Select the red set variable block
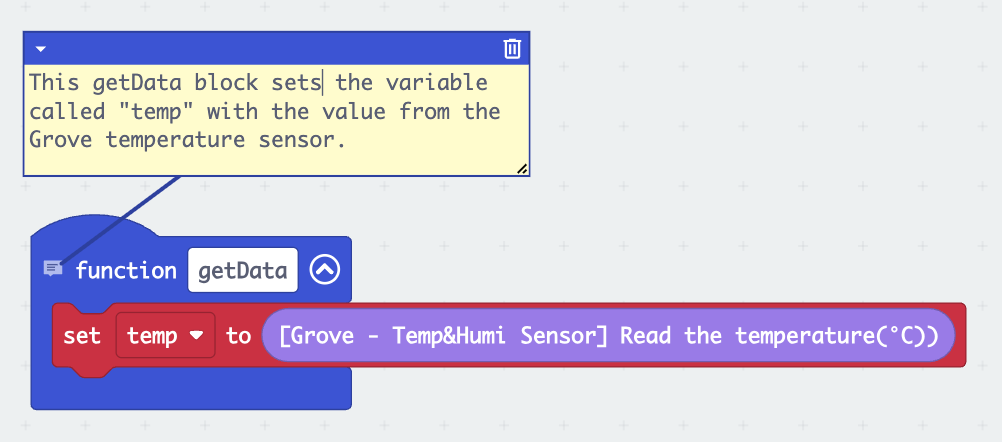 coord(82,336)
